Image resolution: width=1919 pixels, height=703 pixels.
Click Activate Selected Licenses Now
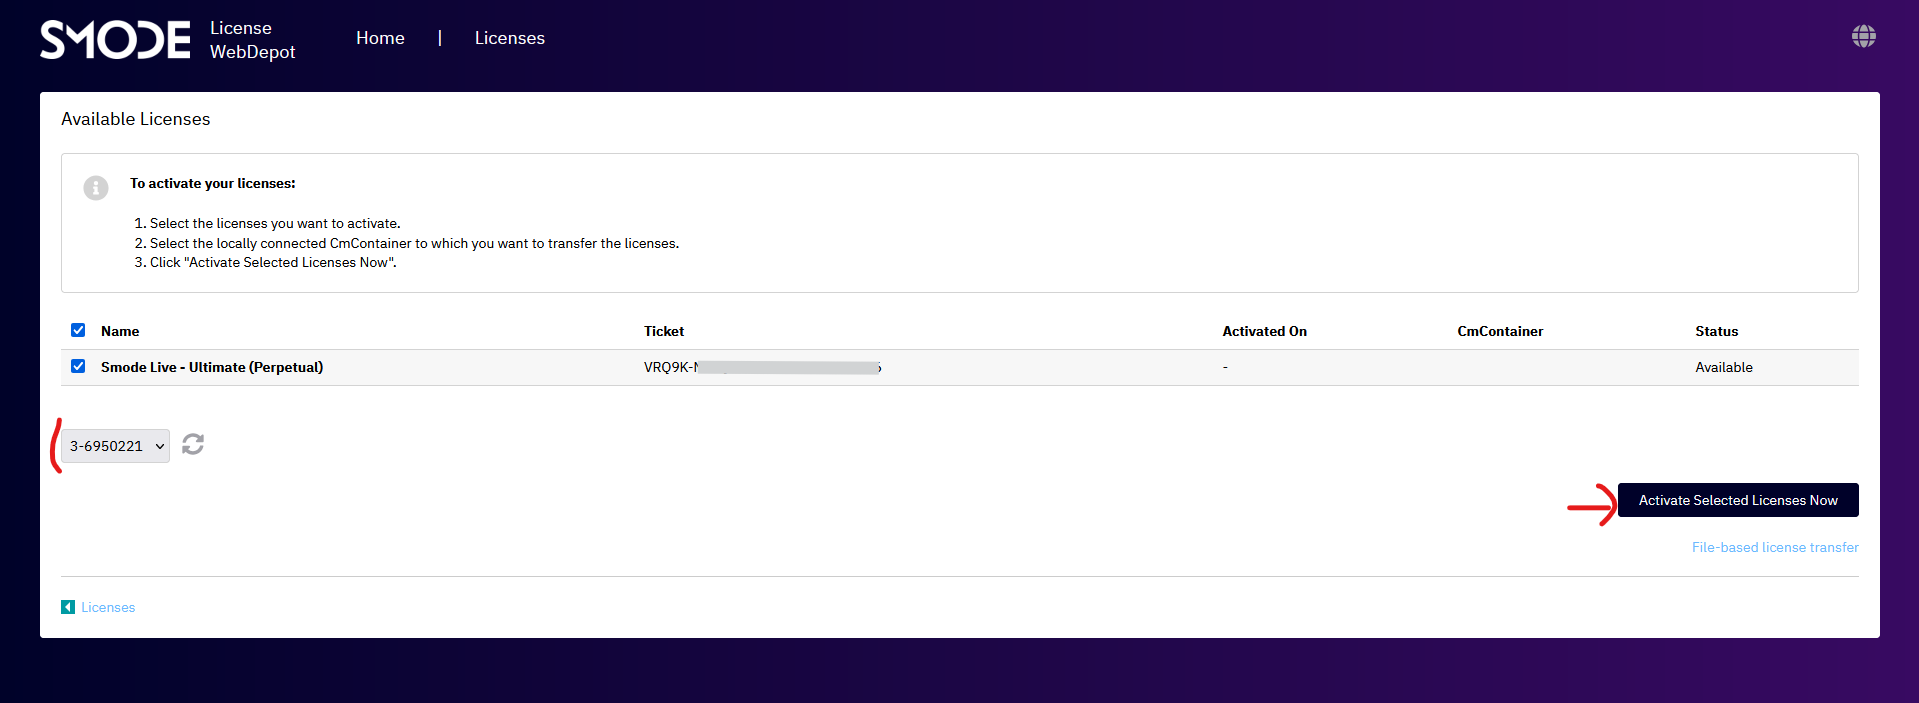(1738, 500)
